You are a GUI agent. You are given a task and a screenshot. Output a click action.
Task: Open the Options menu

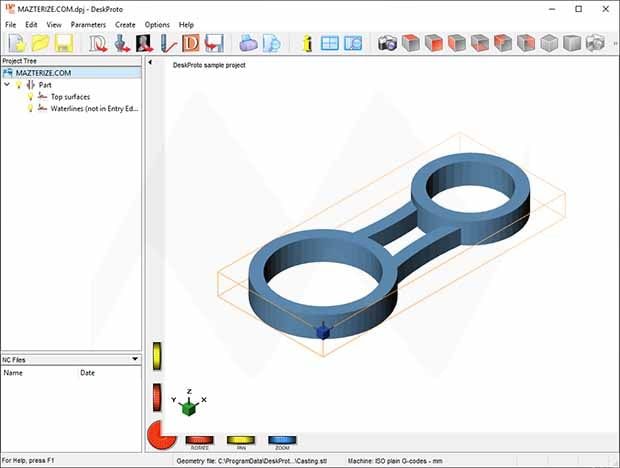point(157,25)
